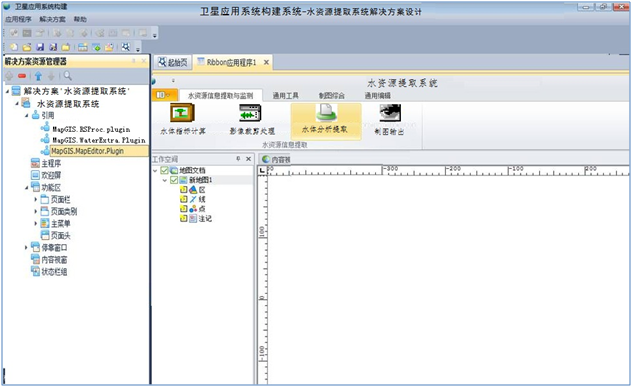The width and height of the screenshot is (633, 387).
Task: Collapse the 地图文档 node in workspace
Action: click(155, 171)
